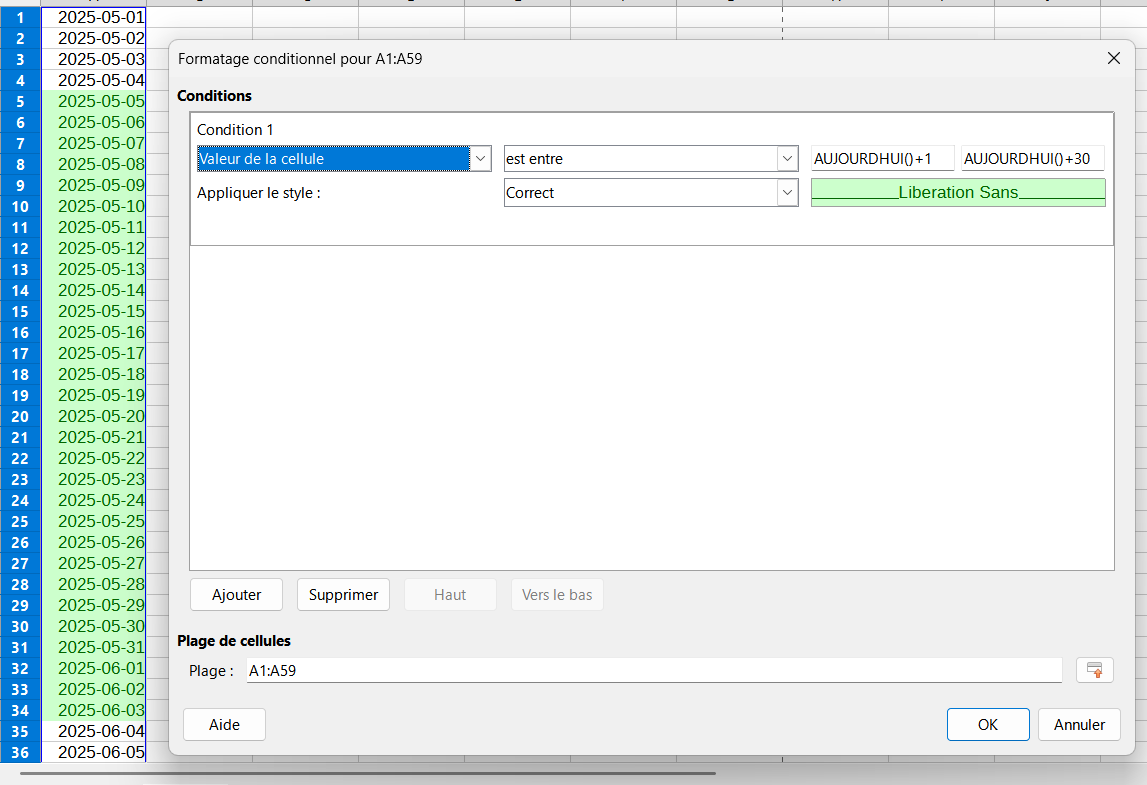Viewport: 1147px width, 785px height.
Task: Select cell with date 2025-06-05
Action: (x=94, y=752)
